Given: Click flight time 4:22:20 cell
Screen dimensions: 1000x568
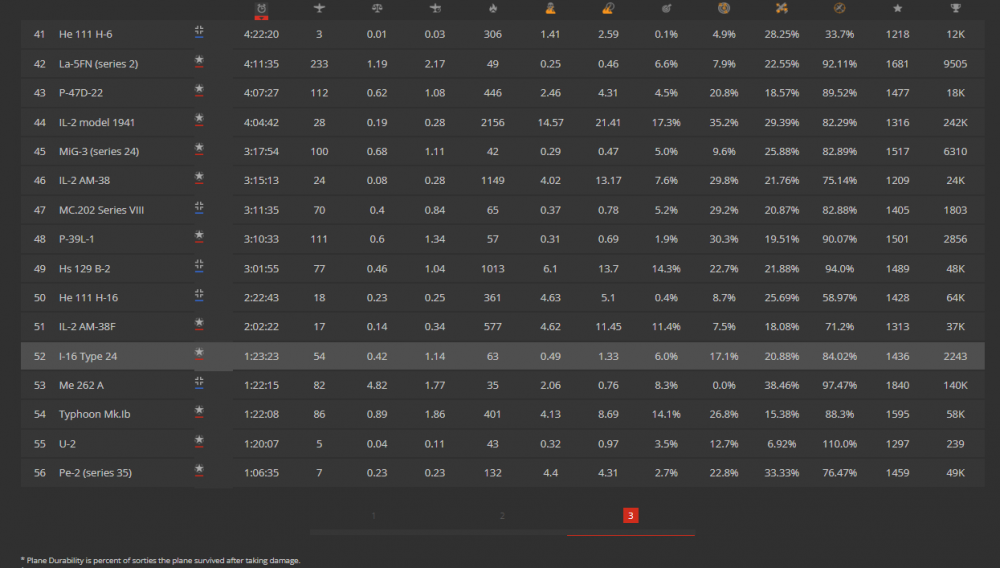Looking at the screenshot, I should coord(261,34).
